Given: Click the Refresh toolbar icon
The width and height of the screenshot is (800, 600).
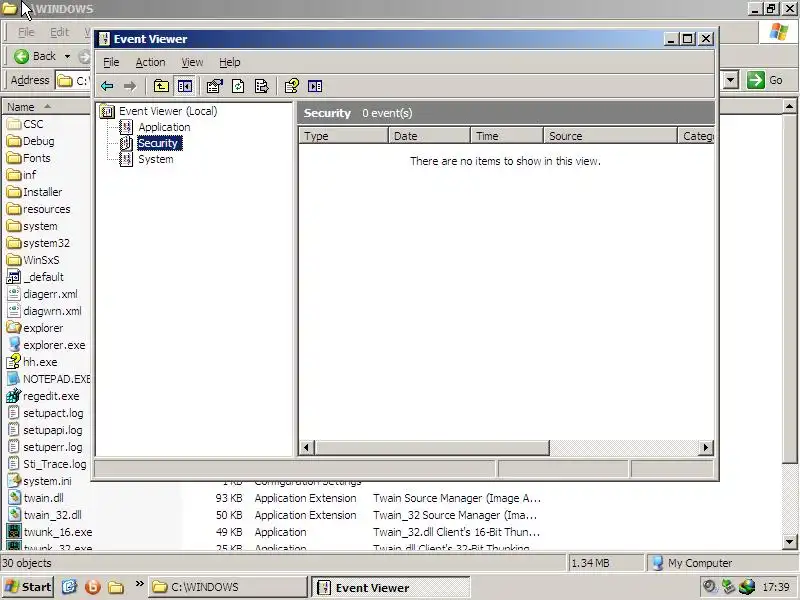Looking at the screenshot, I should 238,86.
